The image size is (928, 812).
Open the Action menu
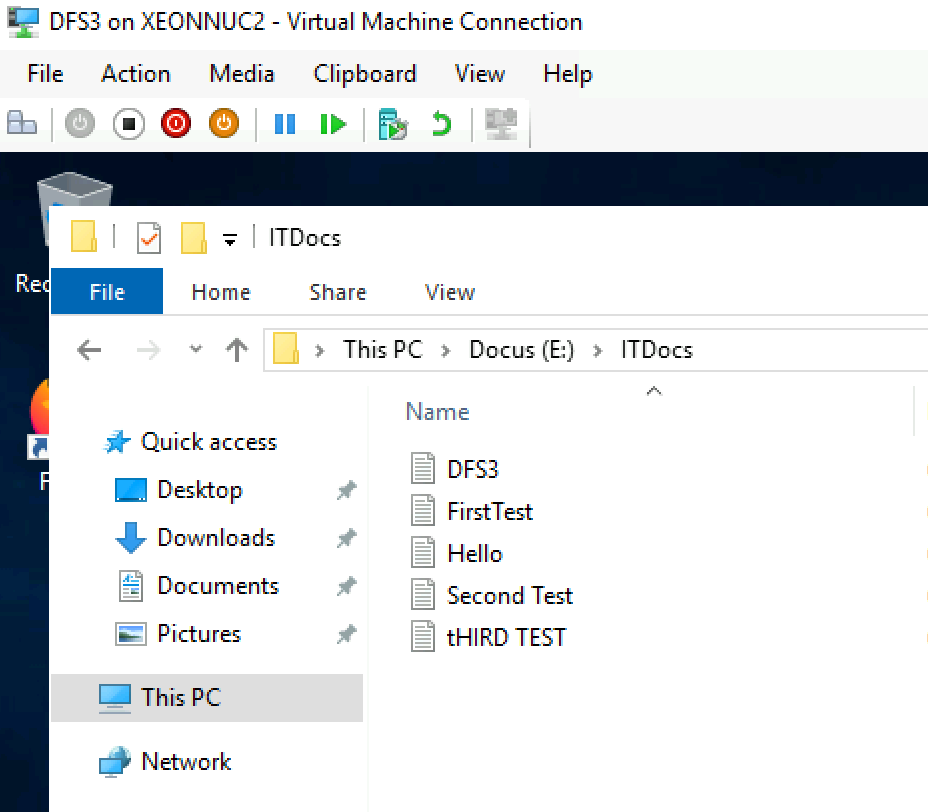click(136, 74)
